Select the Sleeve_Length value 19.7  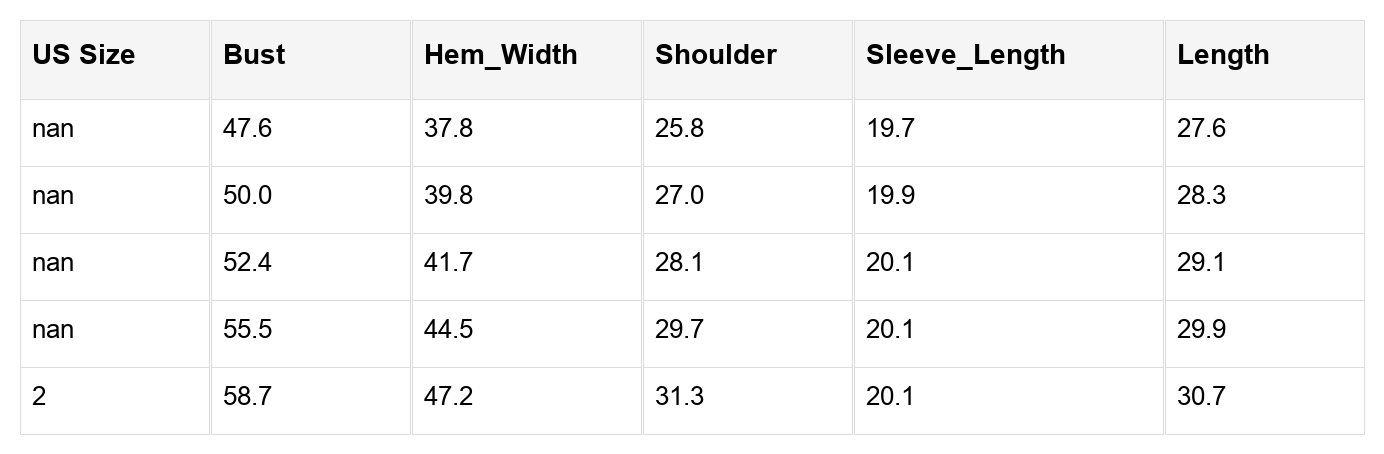click(890, 129)
